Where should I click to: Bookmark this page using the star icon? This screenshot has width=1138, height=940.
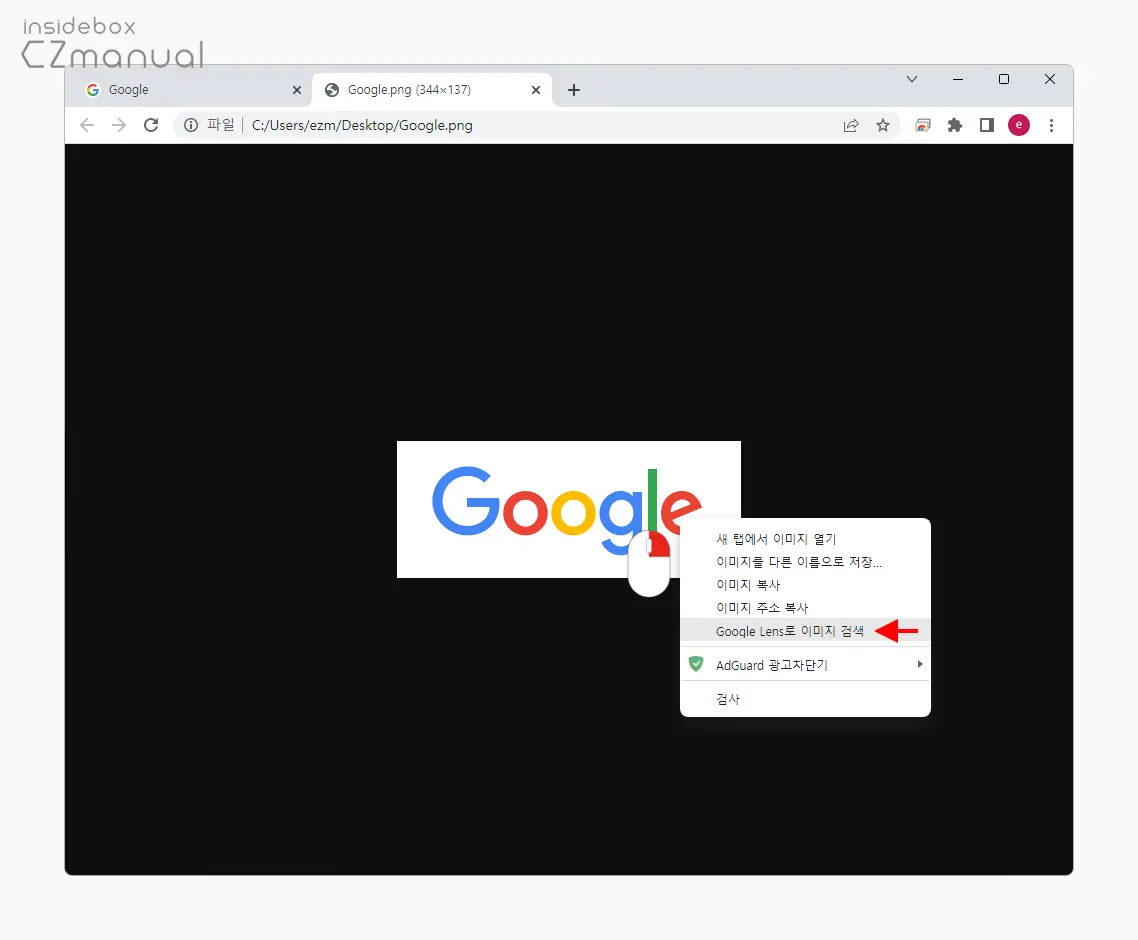883,125
